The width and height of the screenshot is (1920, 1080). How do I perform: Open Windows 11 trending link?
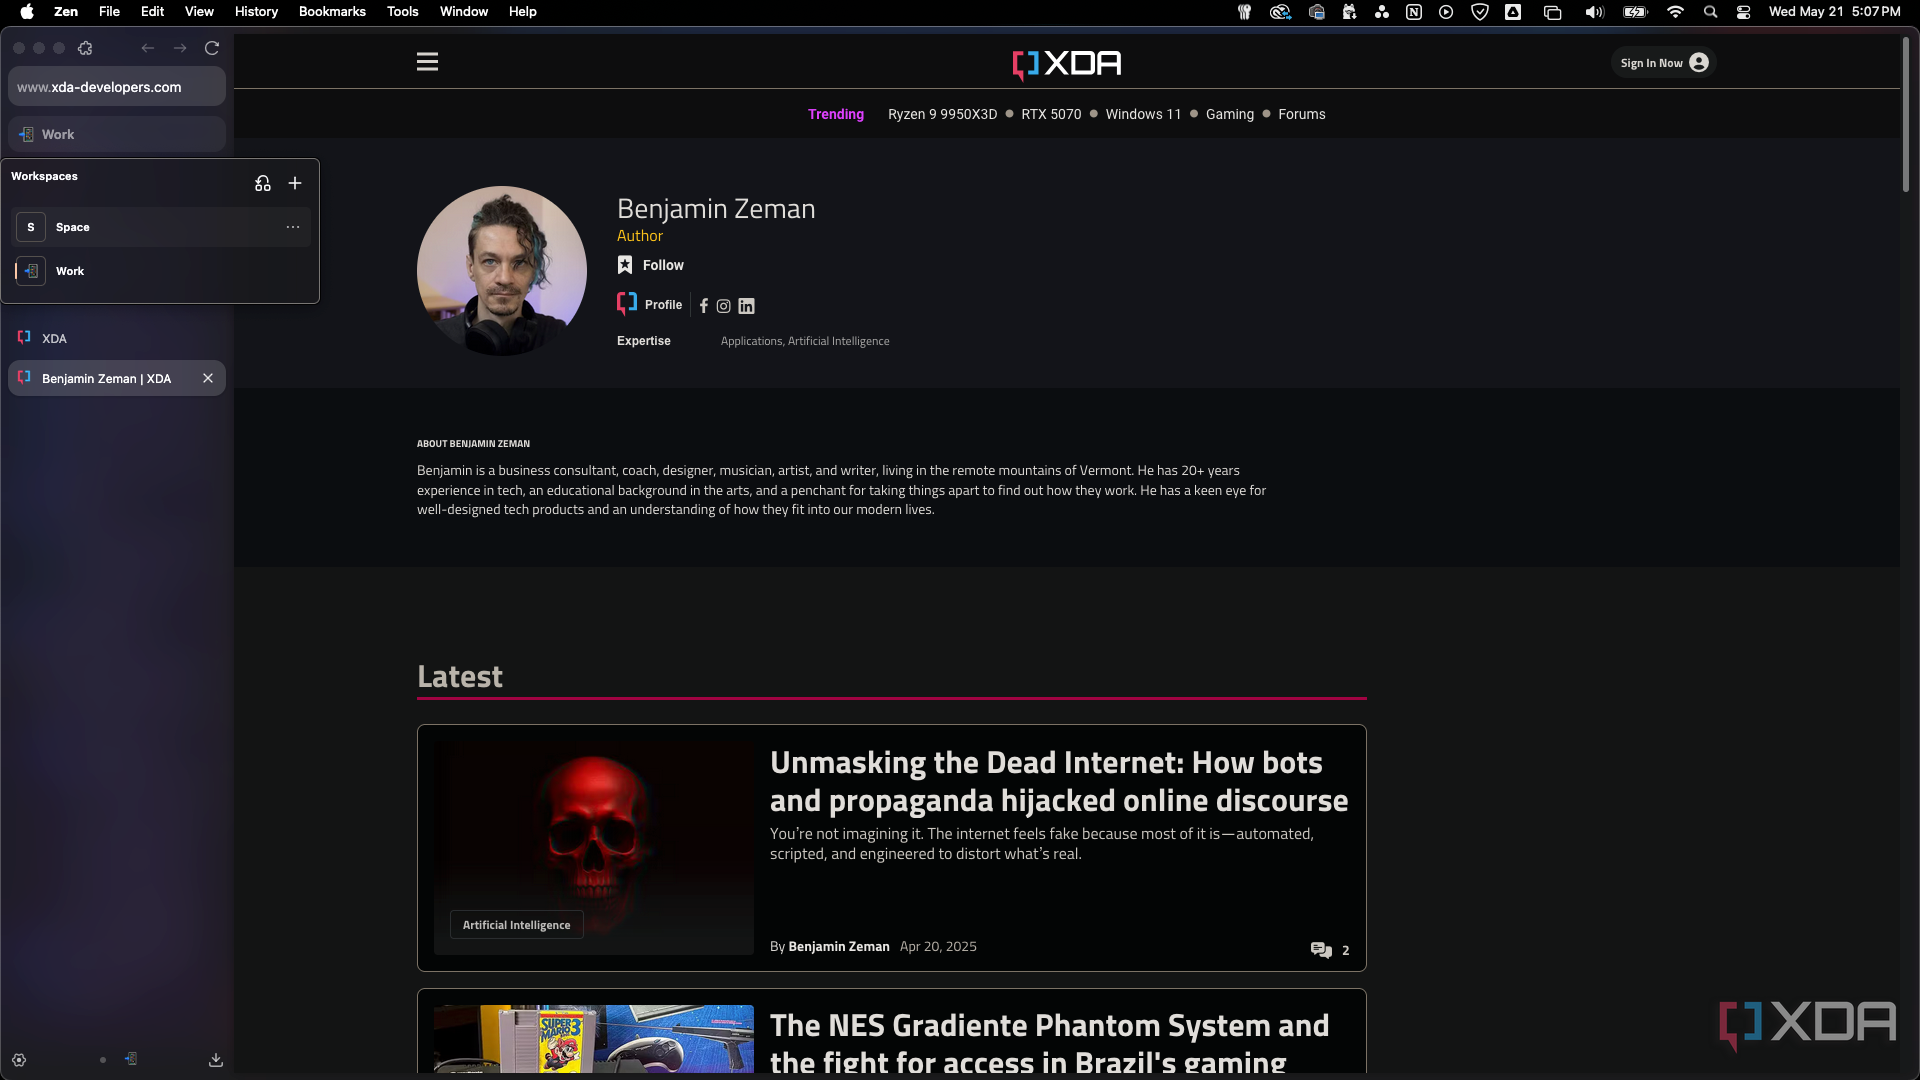point(1143,114)
